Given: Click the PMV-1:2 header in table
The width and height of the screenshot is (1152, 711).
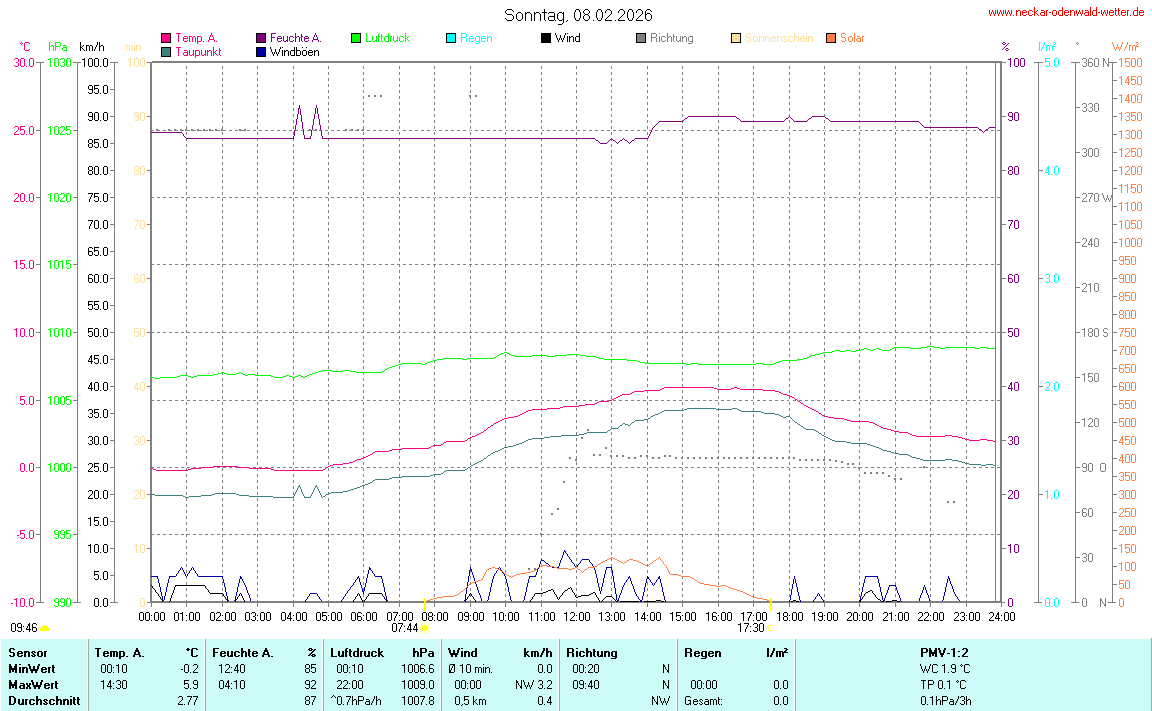Looking at the screenshot, I should tap(945, 653).
